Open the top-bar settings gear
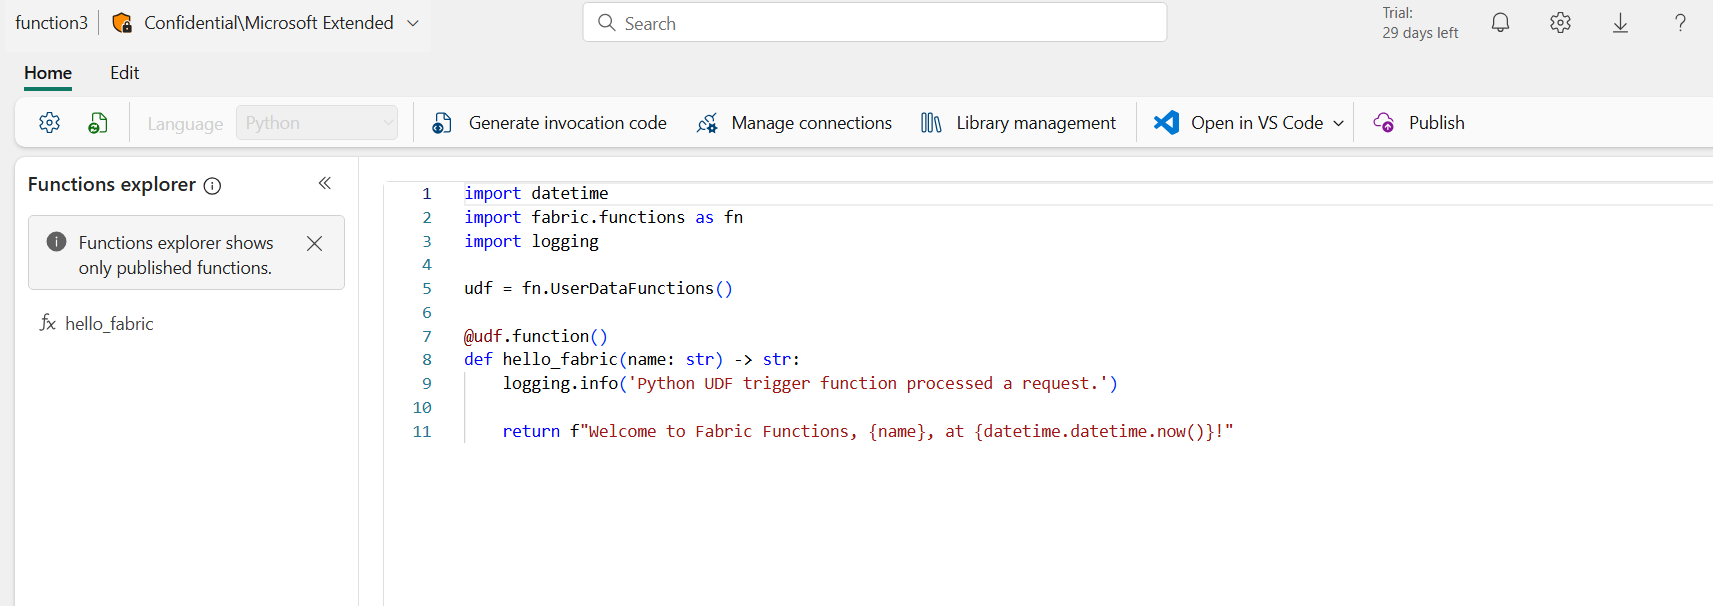The width and height of the screenshot is (1713, 606). [x=1560, y=23]
